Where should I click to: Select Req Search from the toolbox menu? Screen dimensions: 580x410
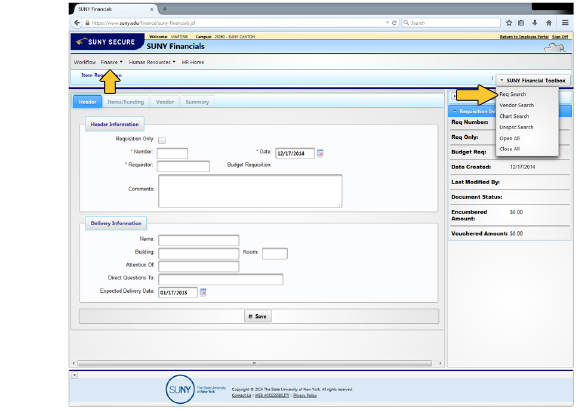[513, 94]
